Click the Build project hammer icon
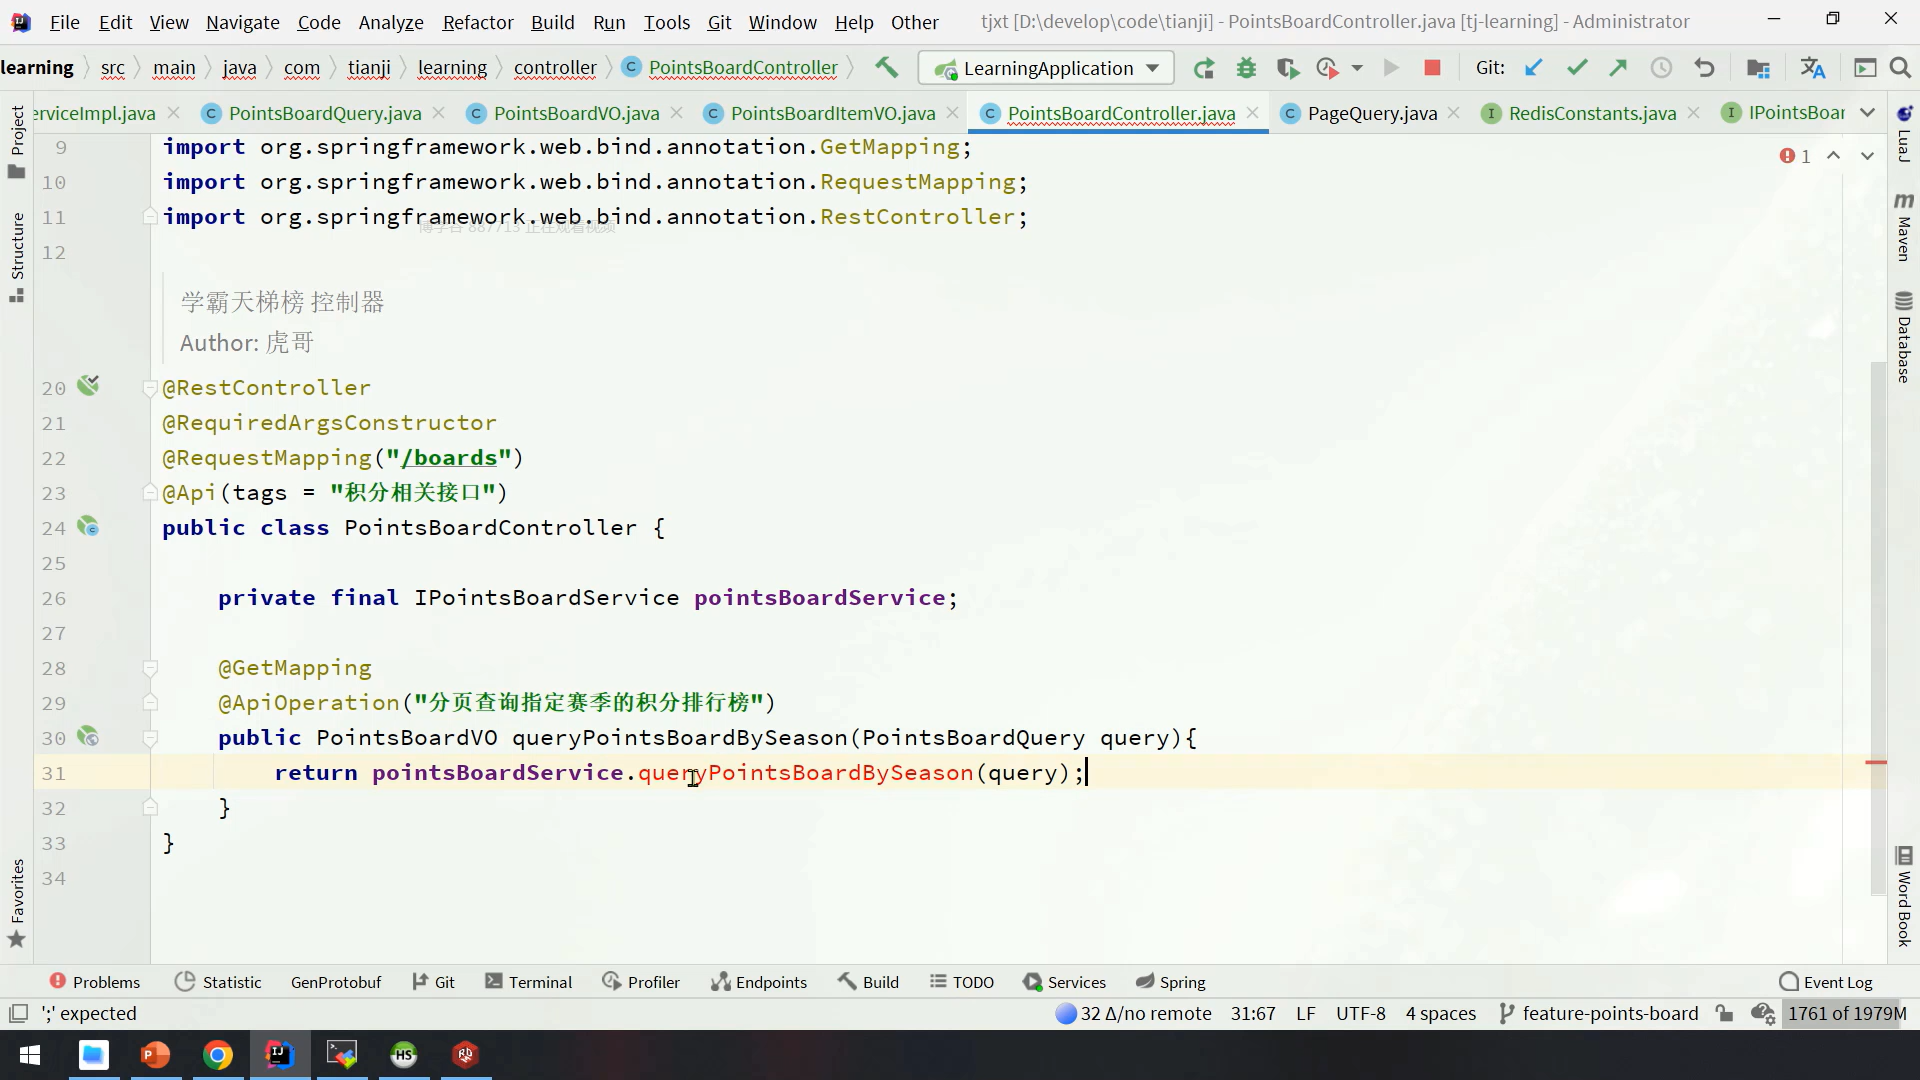Image resolution: width=1920 pixels, height=1080 pixels. pos(886,68)
